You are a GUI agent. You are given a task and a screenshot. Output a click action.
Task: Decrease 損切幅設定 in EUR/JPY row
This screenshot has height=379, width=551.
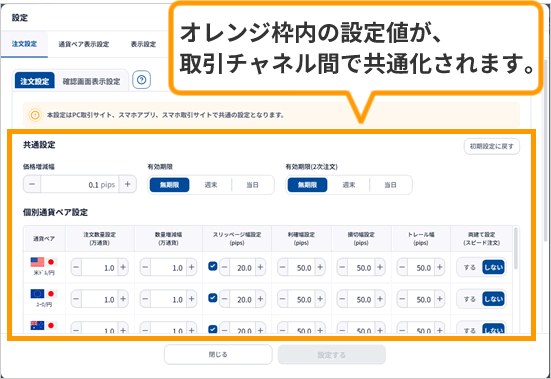342,299
